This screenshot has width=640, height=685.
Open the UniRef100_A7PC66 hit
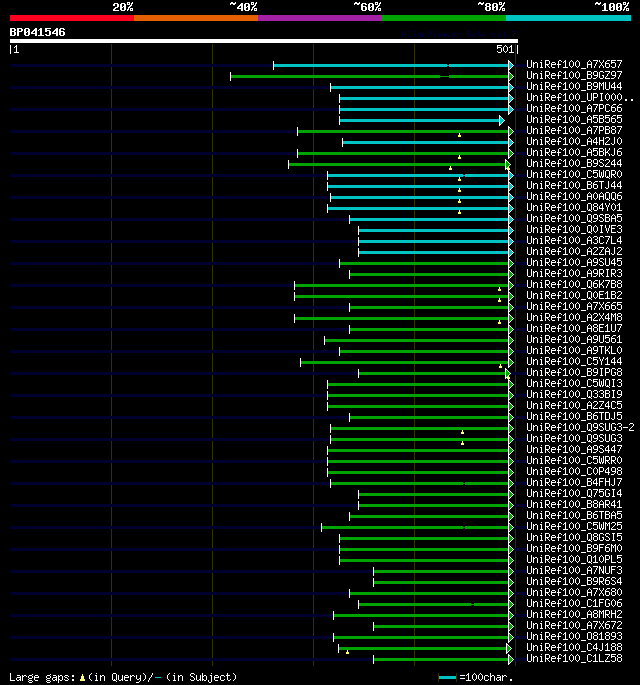pyautogui.click(x=574, y=108)
